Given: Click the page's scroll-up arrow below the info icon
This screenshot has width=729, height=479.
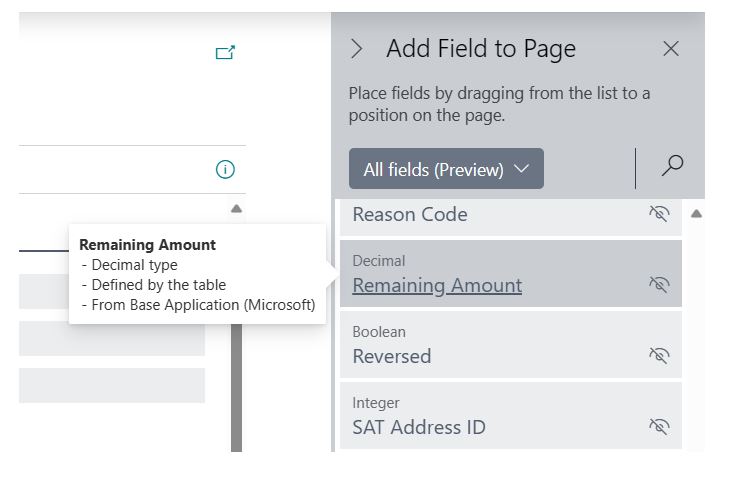Looking at the screenshot, I should coord(236,209).
